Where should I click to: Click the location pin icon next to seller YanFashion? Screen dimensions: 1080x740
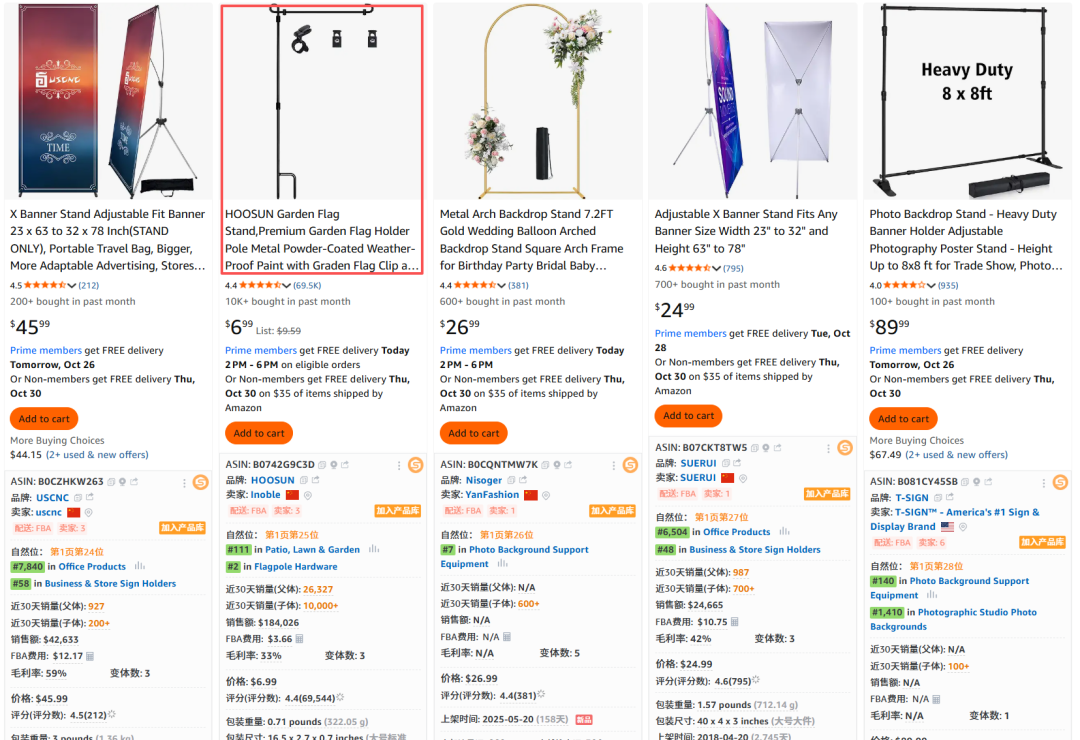pyautogui.click(x=546, y=494)
